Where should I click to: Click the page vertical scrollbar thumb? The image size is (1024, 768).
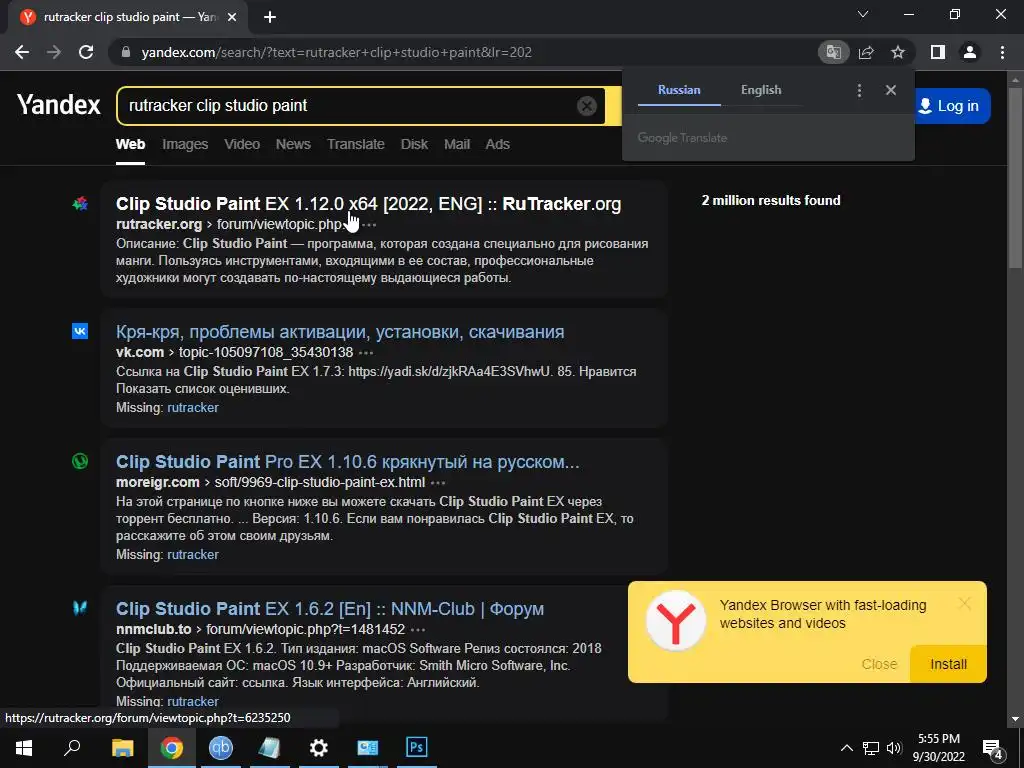(x=1015, y=176)
